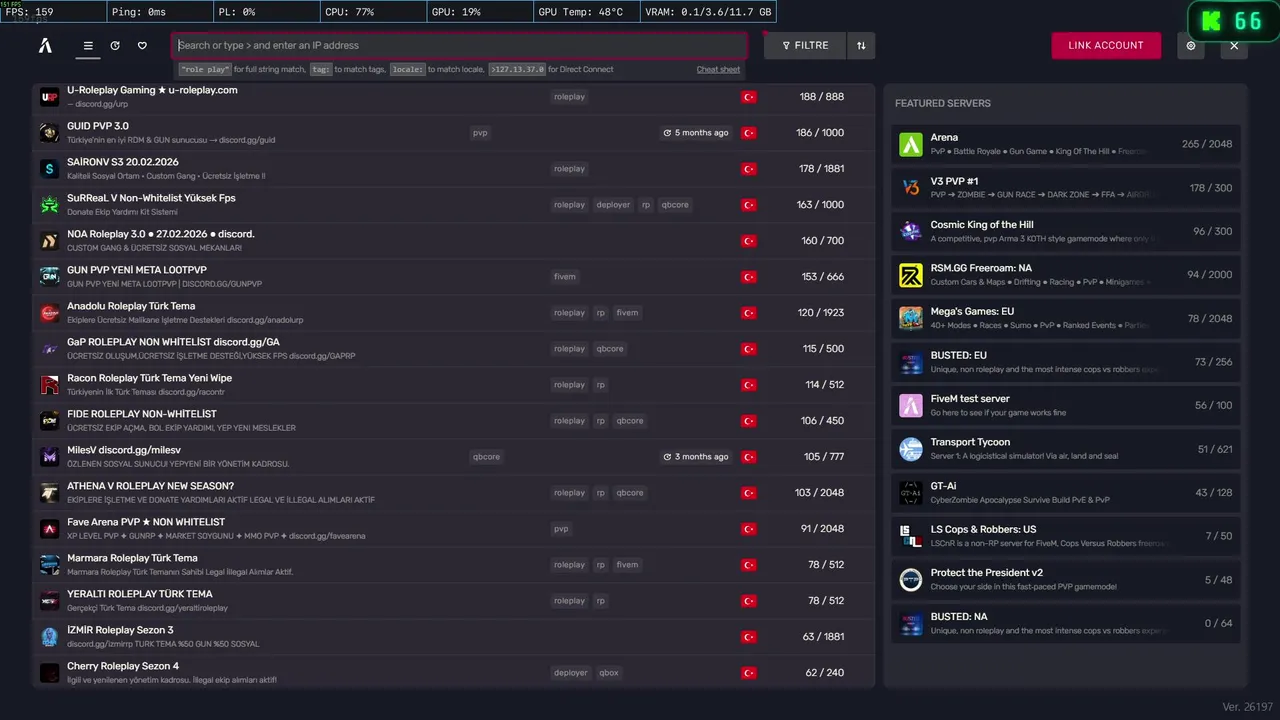Open GT-Ai featured server
Screen dimensions: 1280x720
(x=1066, y=492)
